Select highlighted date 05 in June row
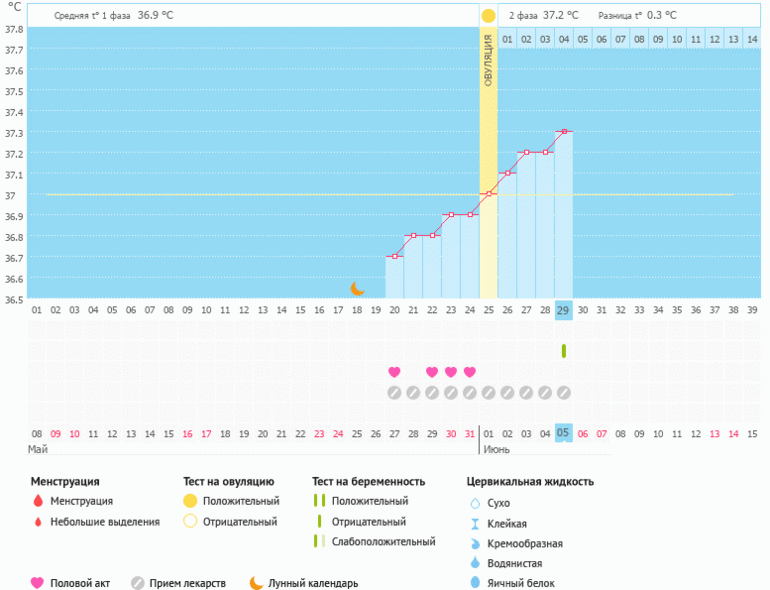The width and height of the screenshot is (770, 590). coord(564,433)
